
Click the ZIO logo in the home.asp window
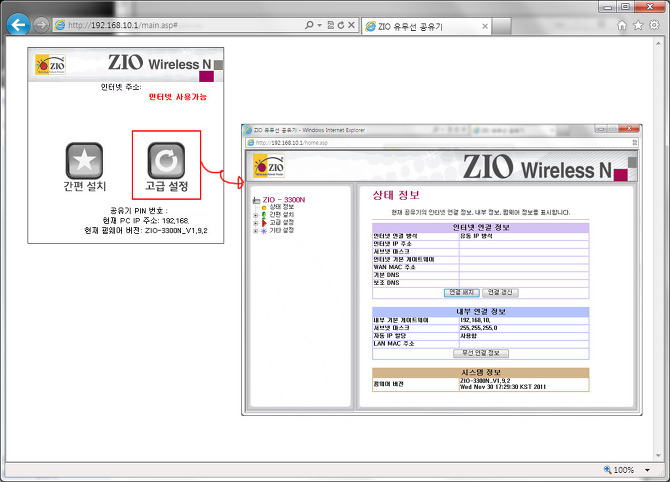pyautogui.click(x=269, y=166)
